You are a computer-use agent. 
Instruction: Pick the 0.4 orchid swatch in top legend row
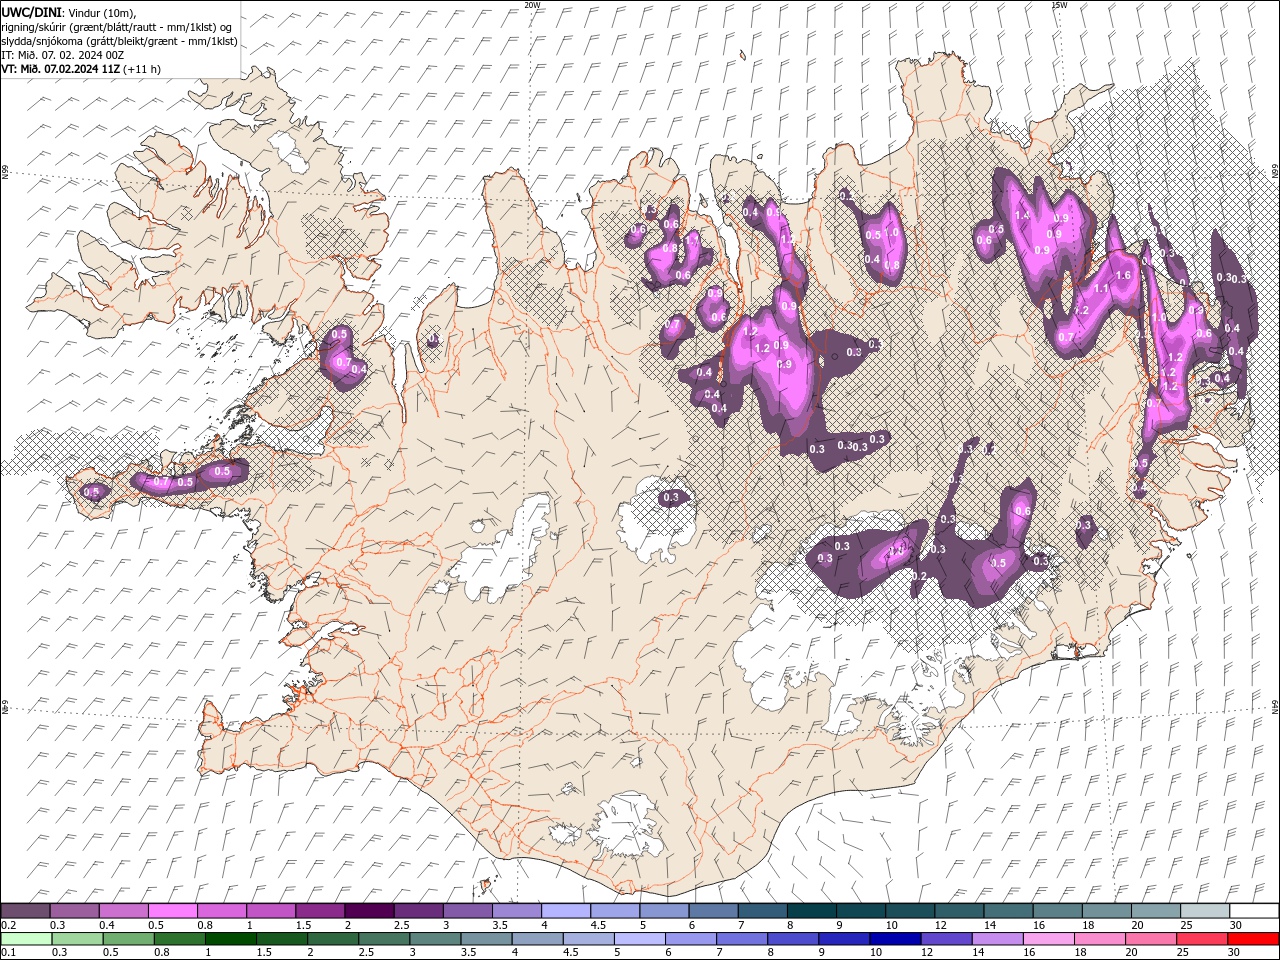(x=123, y=911)
